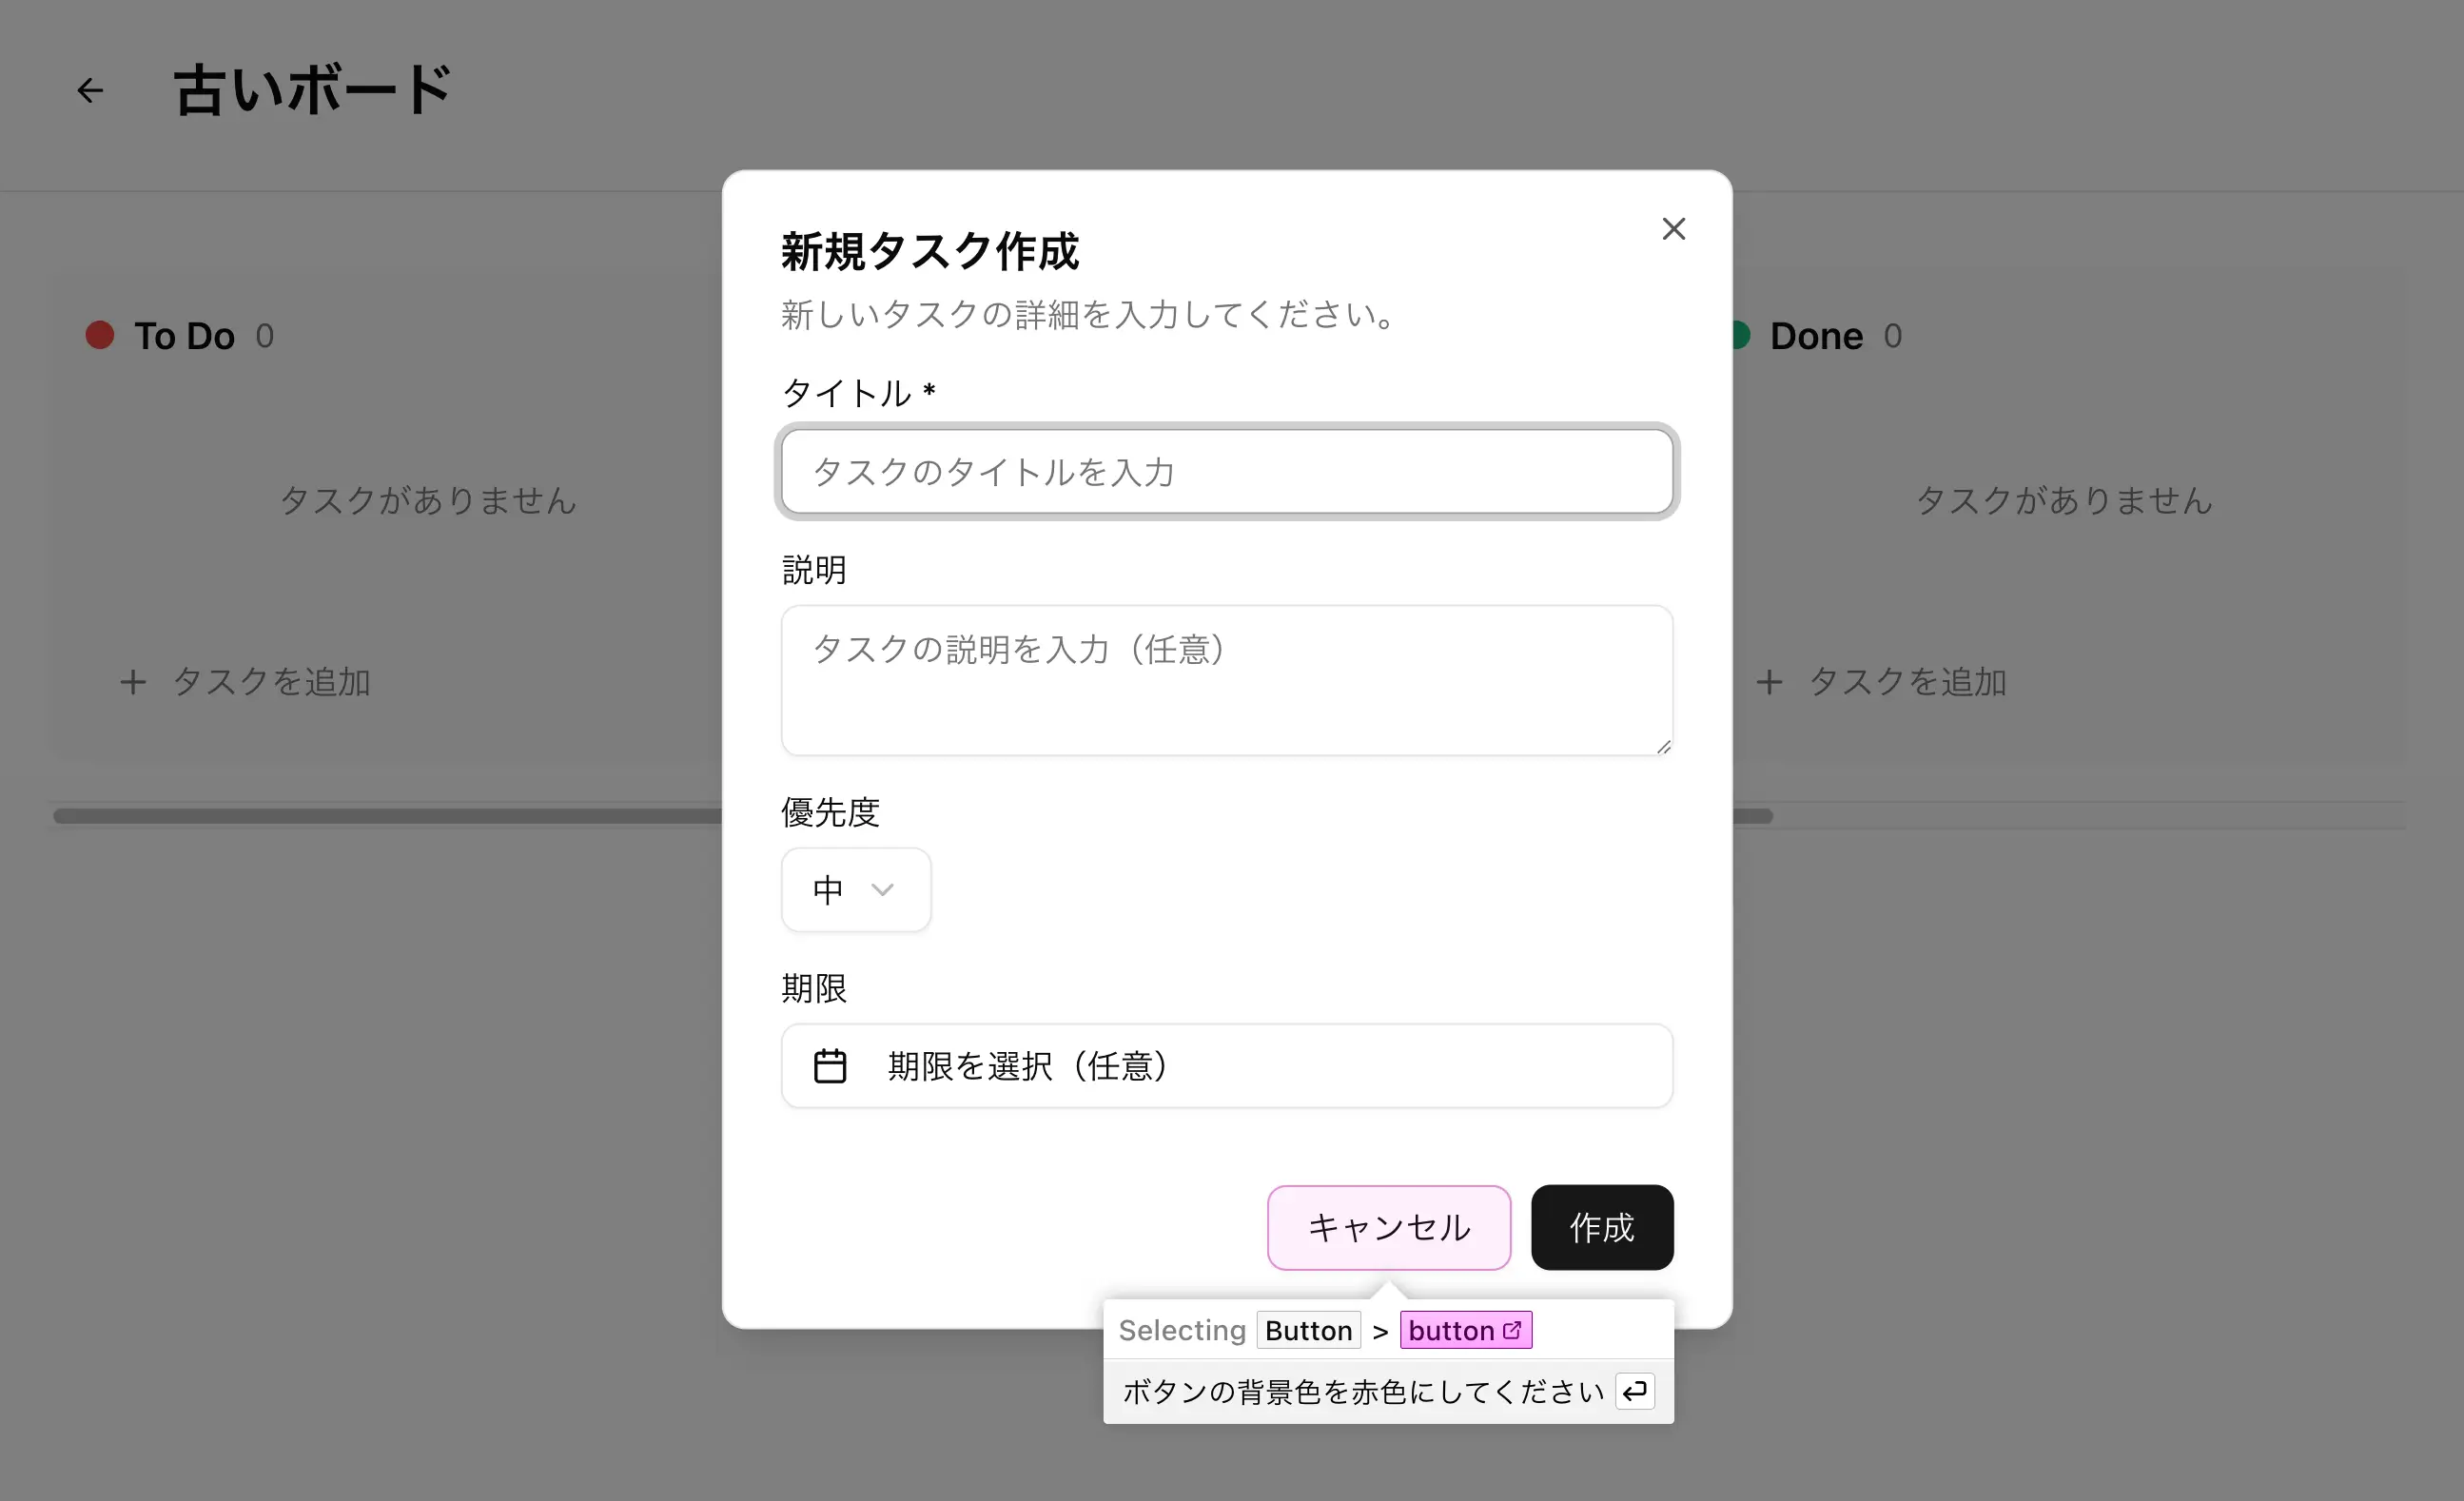The image size is (2464, 1501).
Task: Select the pink button element tag
Action: pos(1451,1330)
